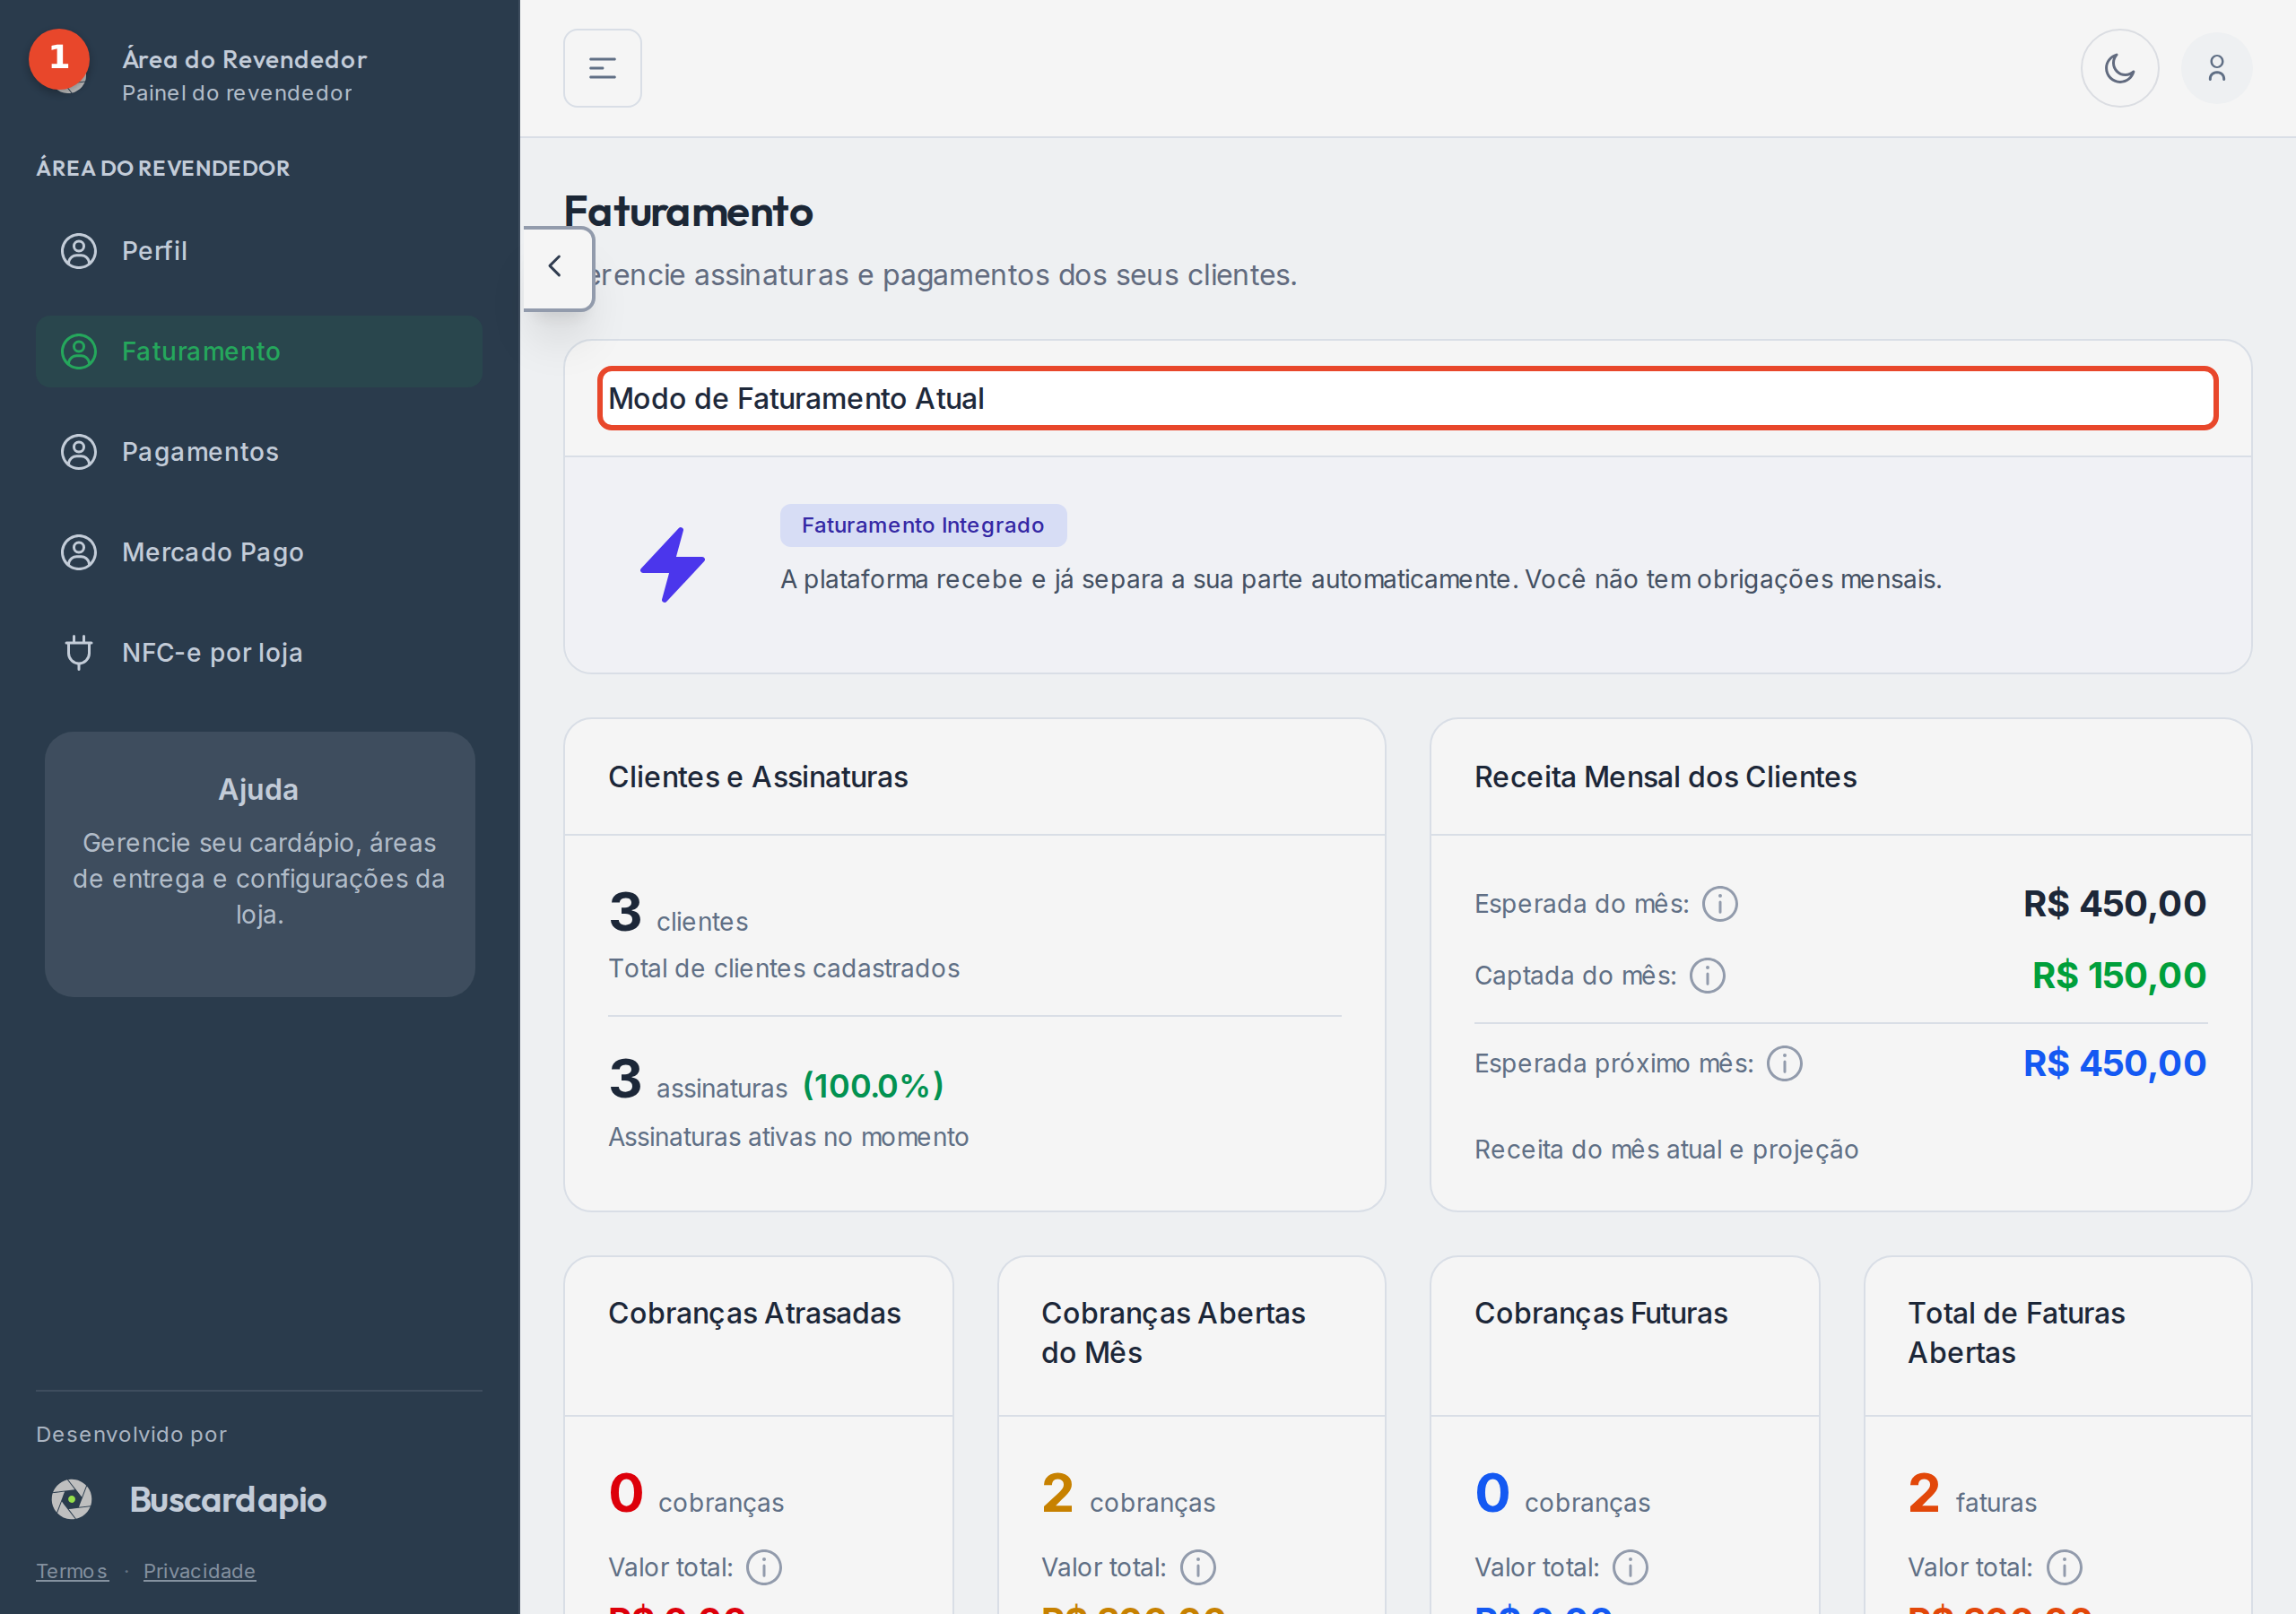
Task: Show Valor total info in Cobranças Atrasadas
Action: 764,1567
